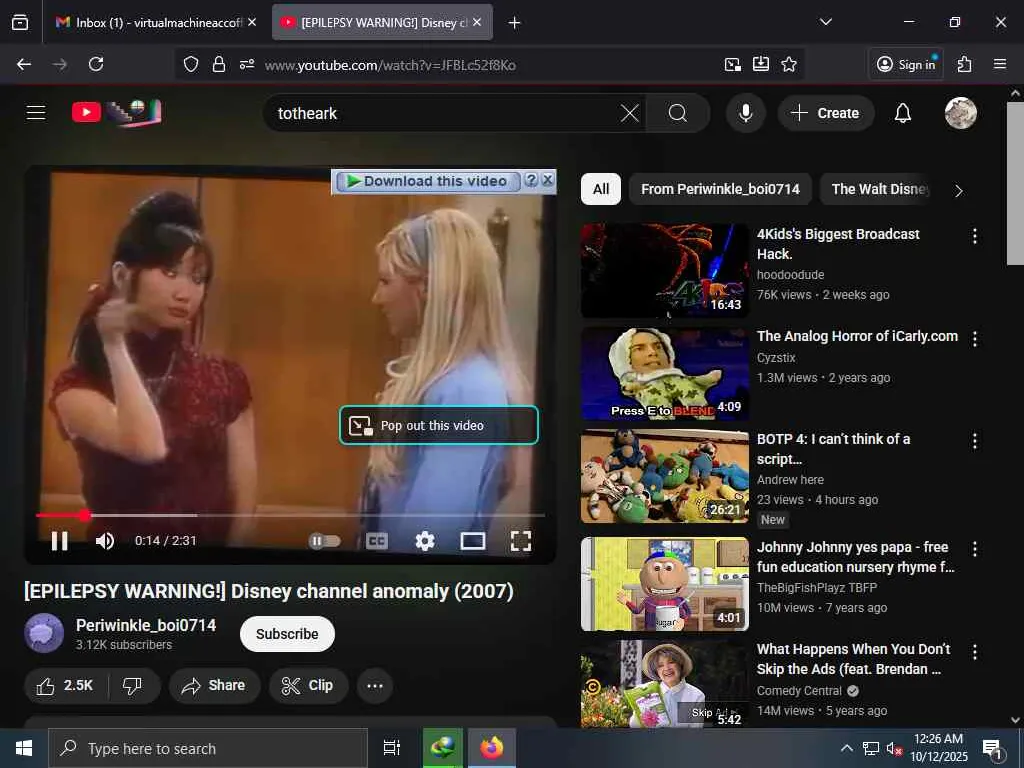The width and height of the screenshot is (1024, 768).
Task: Click the Firefox Sign in button
Action: 906,64
